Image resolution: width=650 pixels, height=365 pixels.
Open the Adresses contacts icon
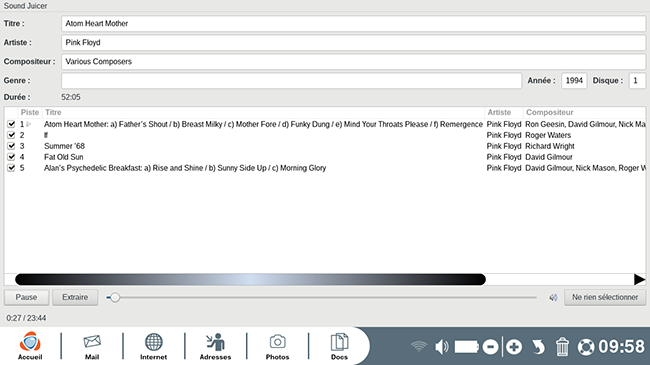click(x=215, y=346)
